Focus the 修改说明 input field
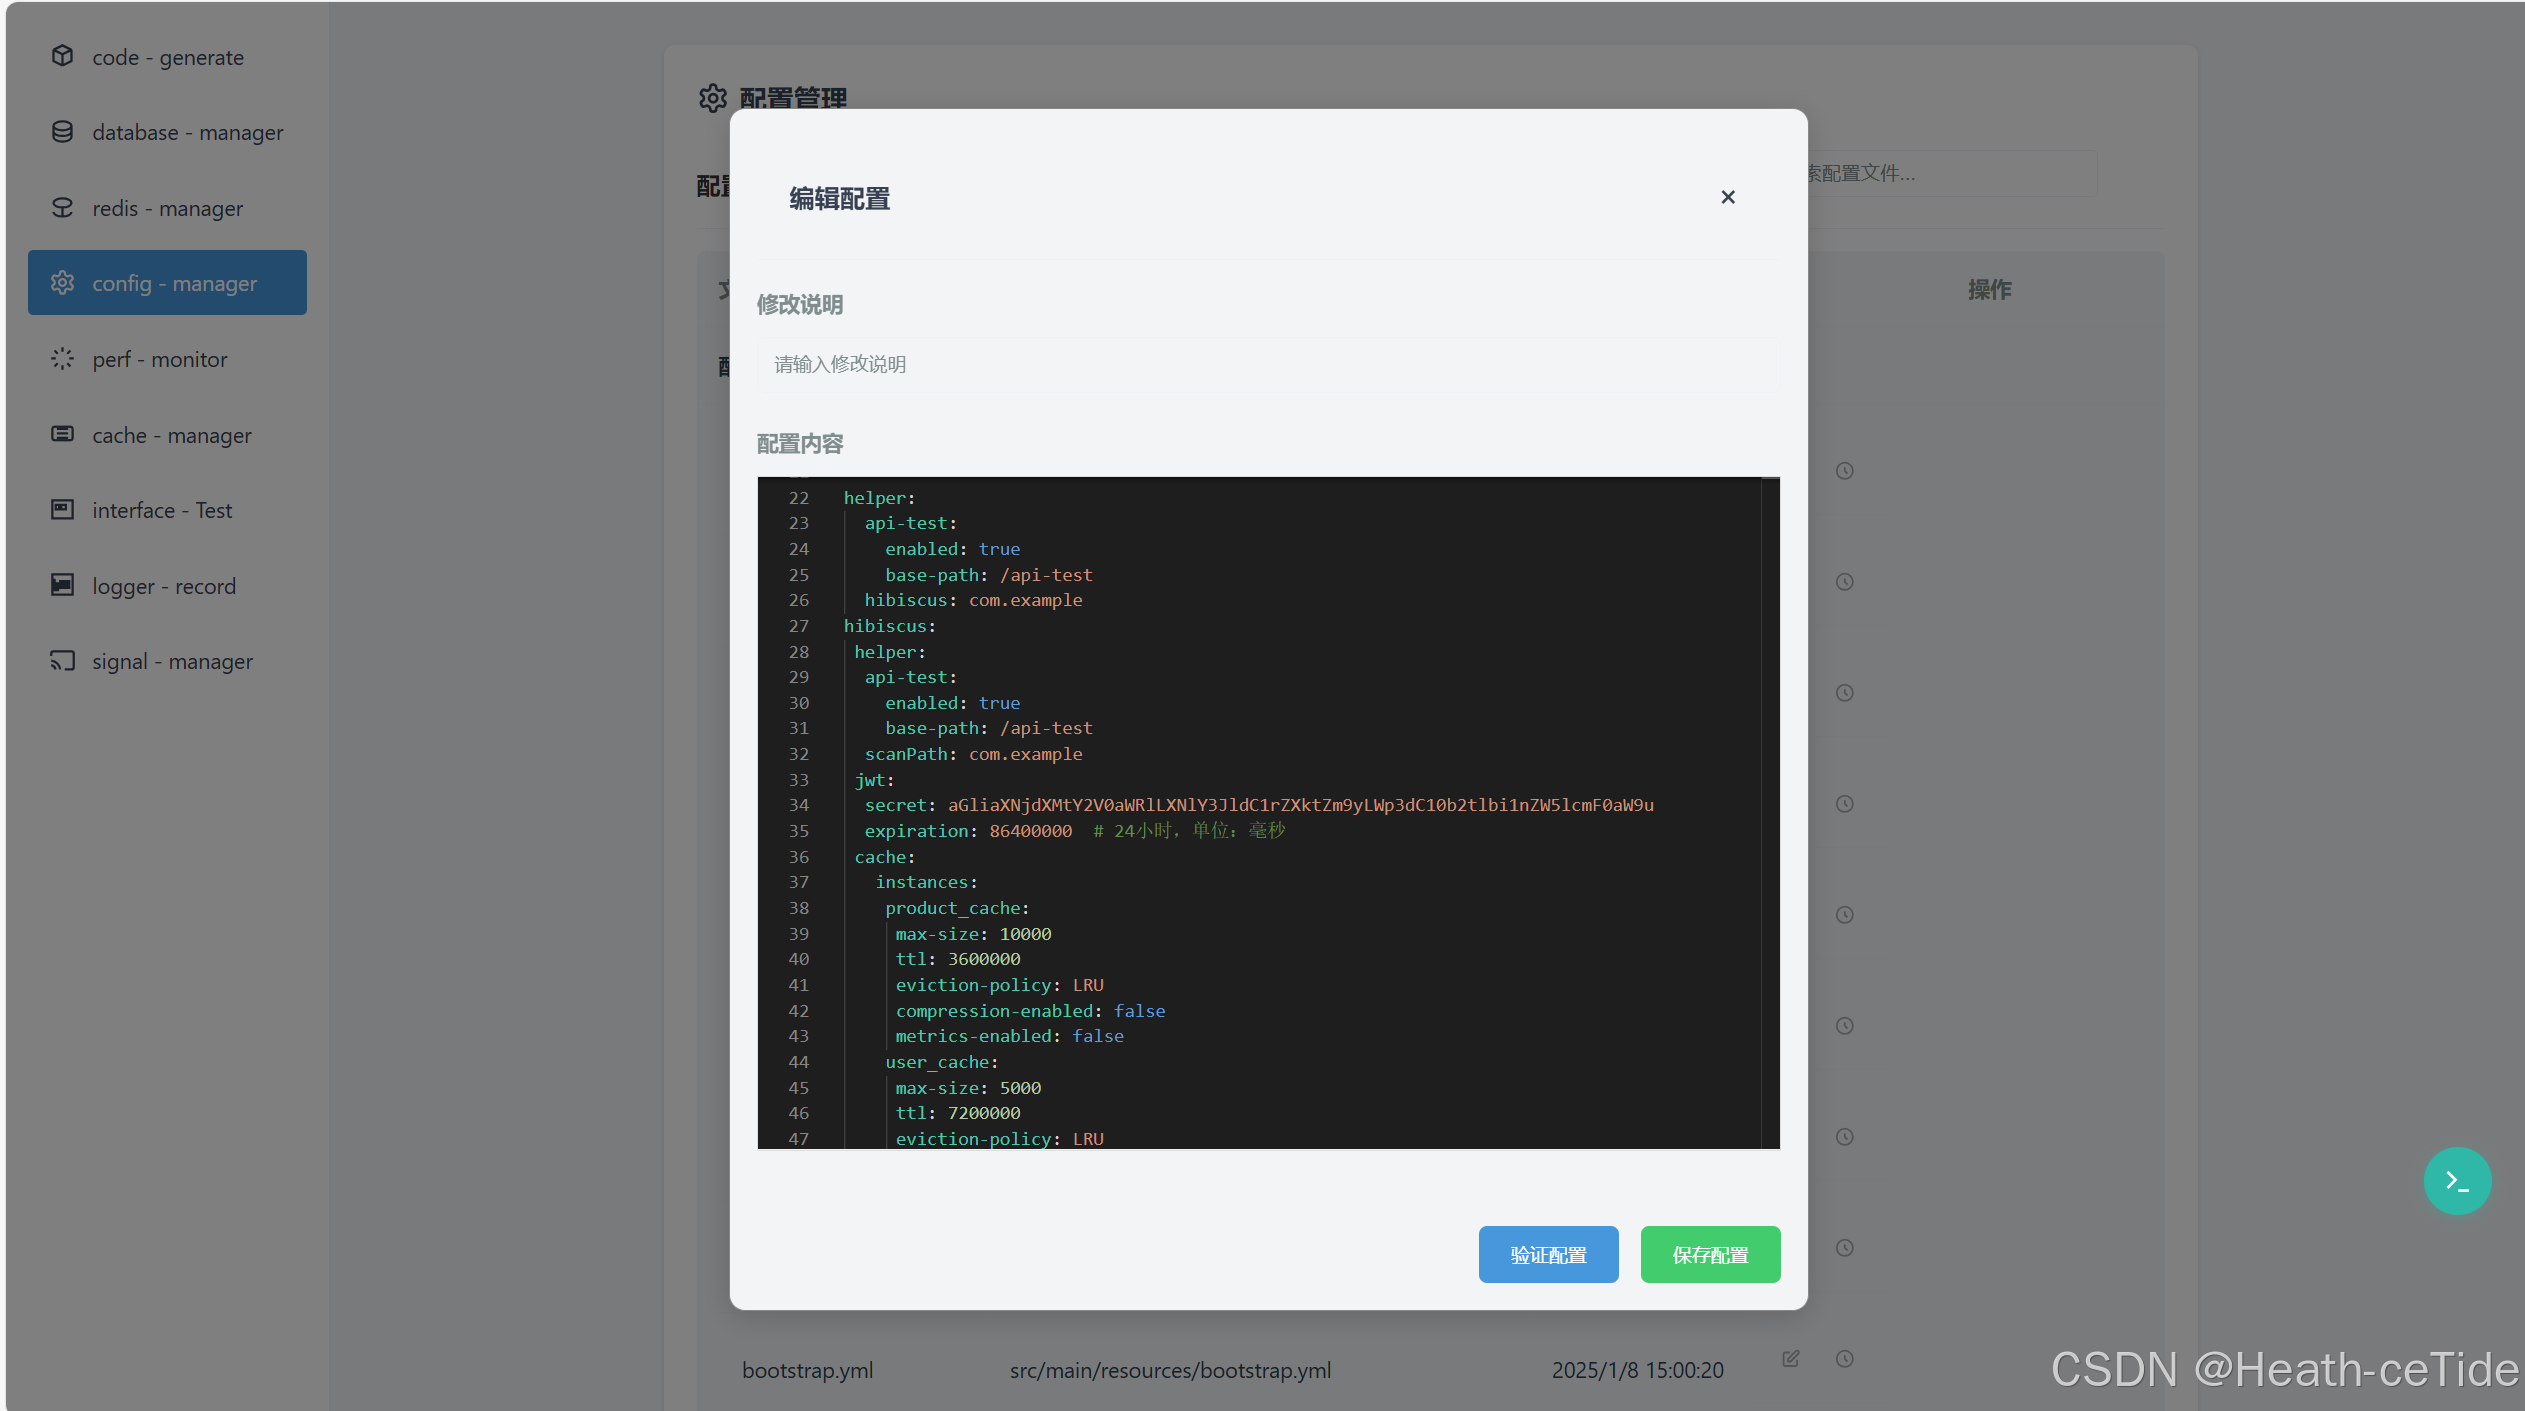The image size is (2525, 1411). (x=1267, y=365)
